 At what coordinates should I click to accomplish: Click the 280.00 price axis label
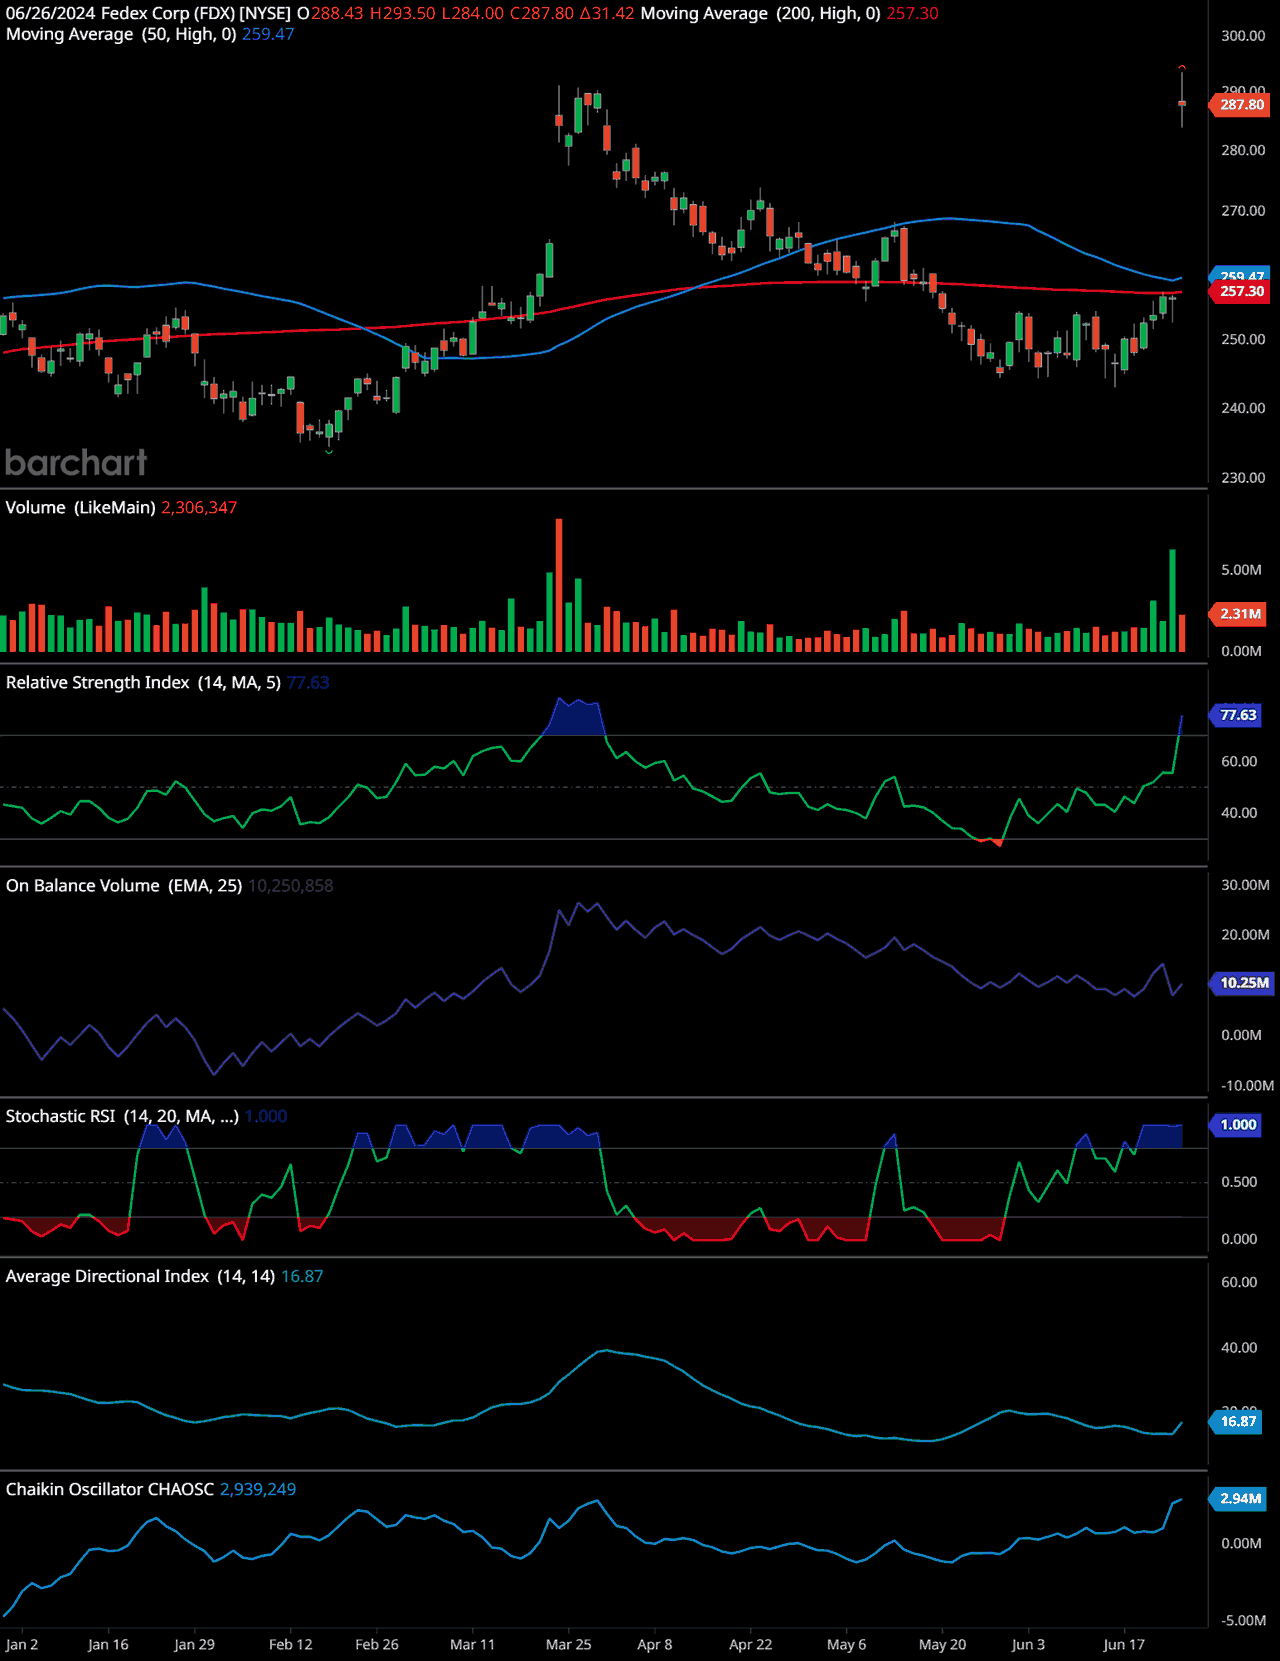click(1243, 150)
